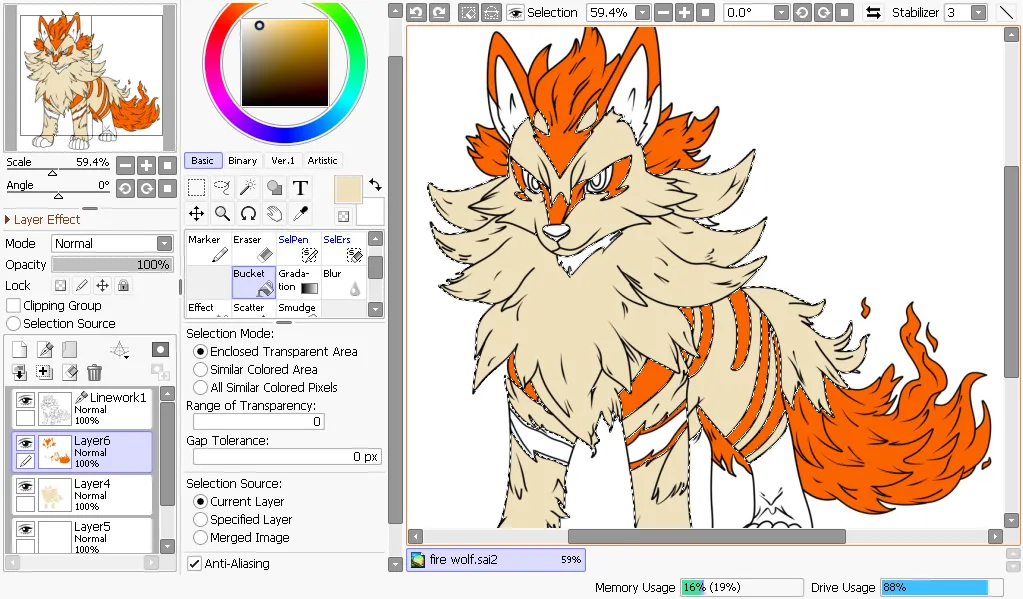Uncheck the Anti-Aliasing checkbox
The width and height of the screenshot is (1023, 599).
(x=194, y=564)
